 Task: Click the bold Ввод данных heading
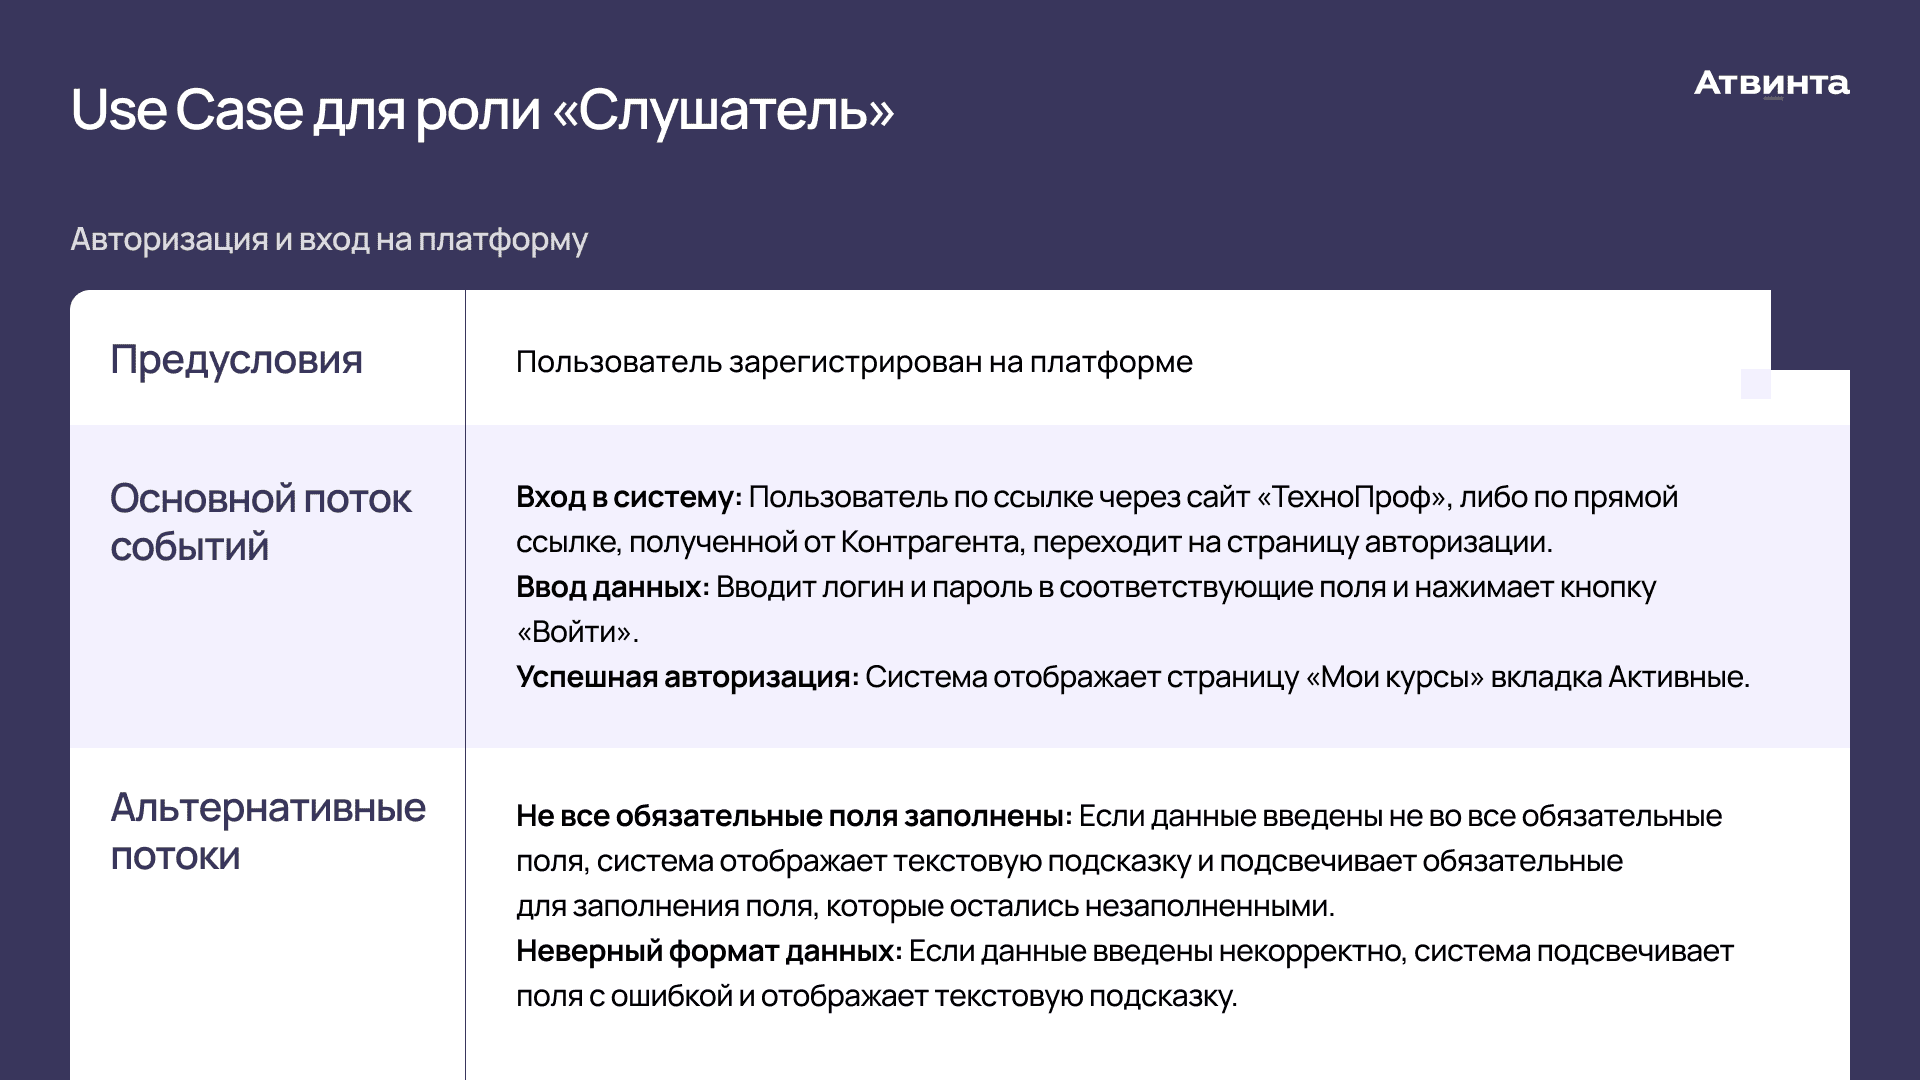click(612, 587)
